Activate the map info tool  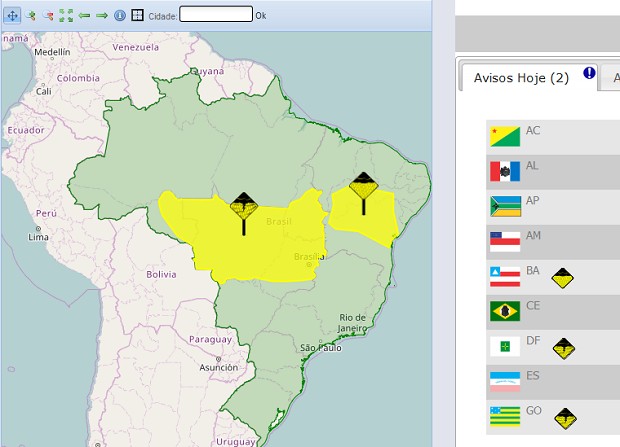120,15
